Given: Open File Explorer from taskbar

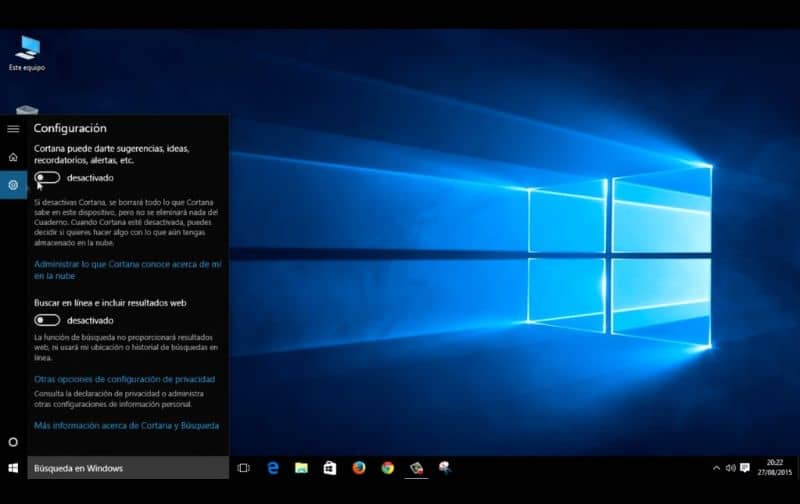Looking at the screenshot, I should click(302, 468).
